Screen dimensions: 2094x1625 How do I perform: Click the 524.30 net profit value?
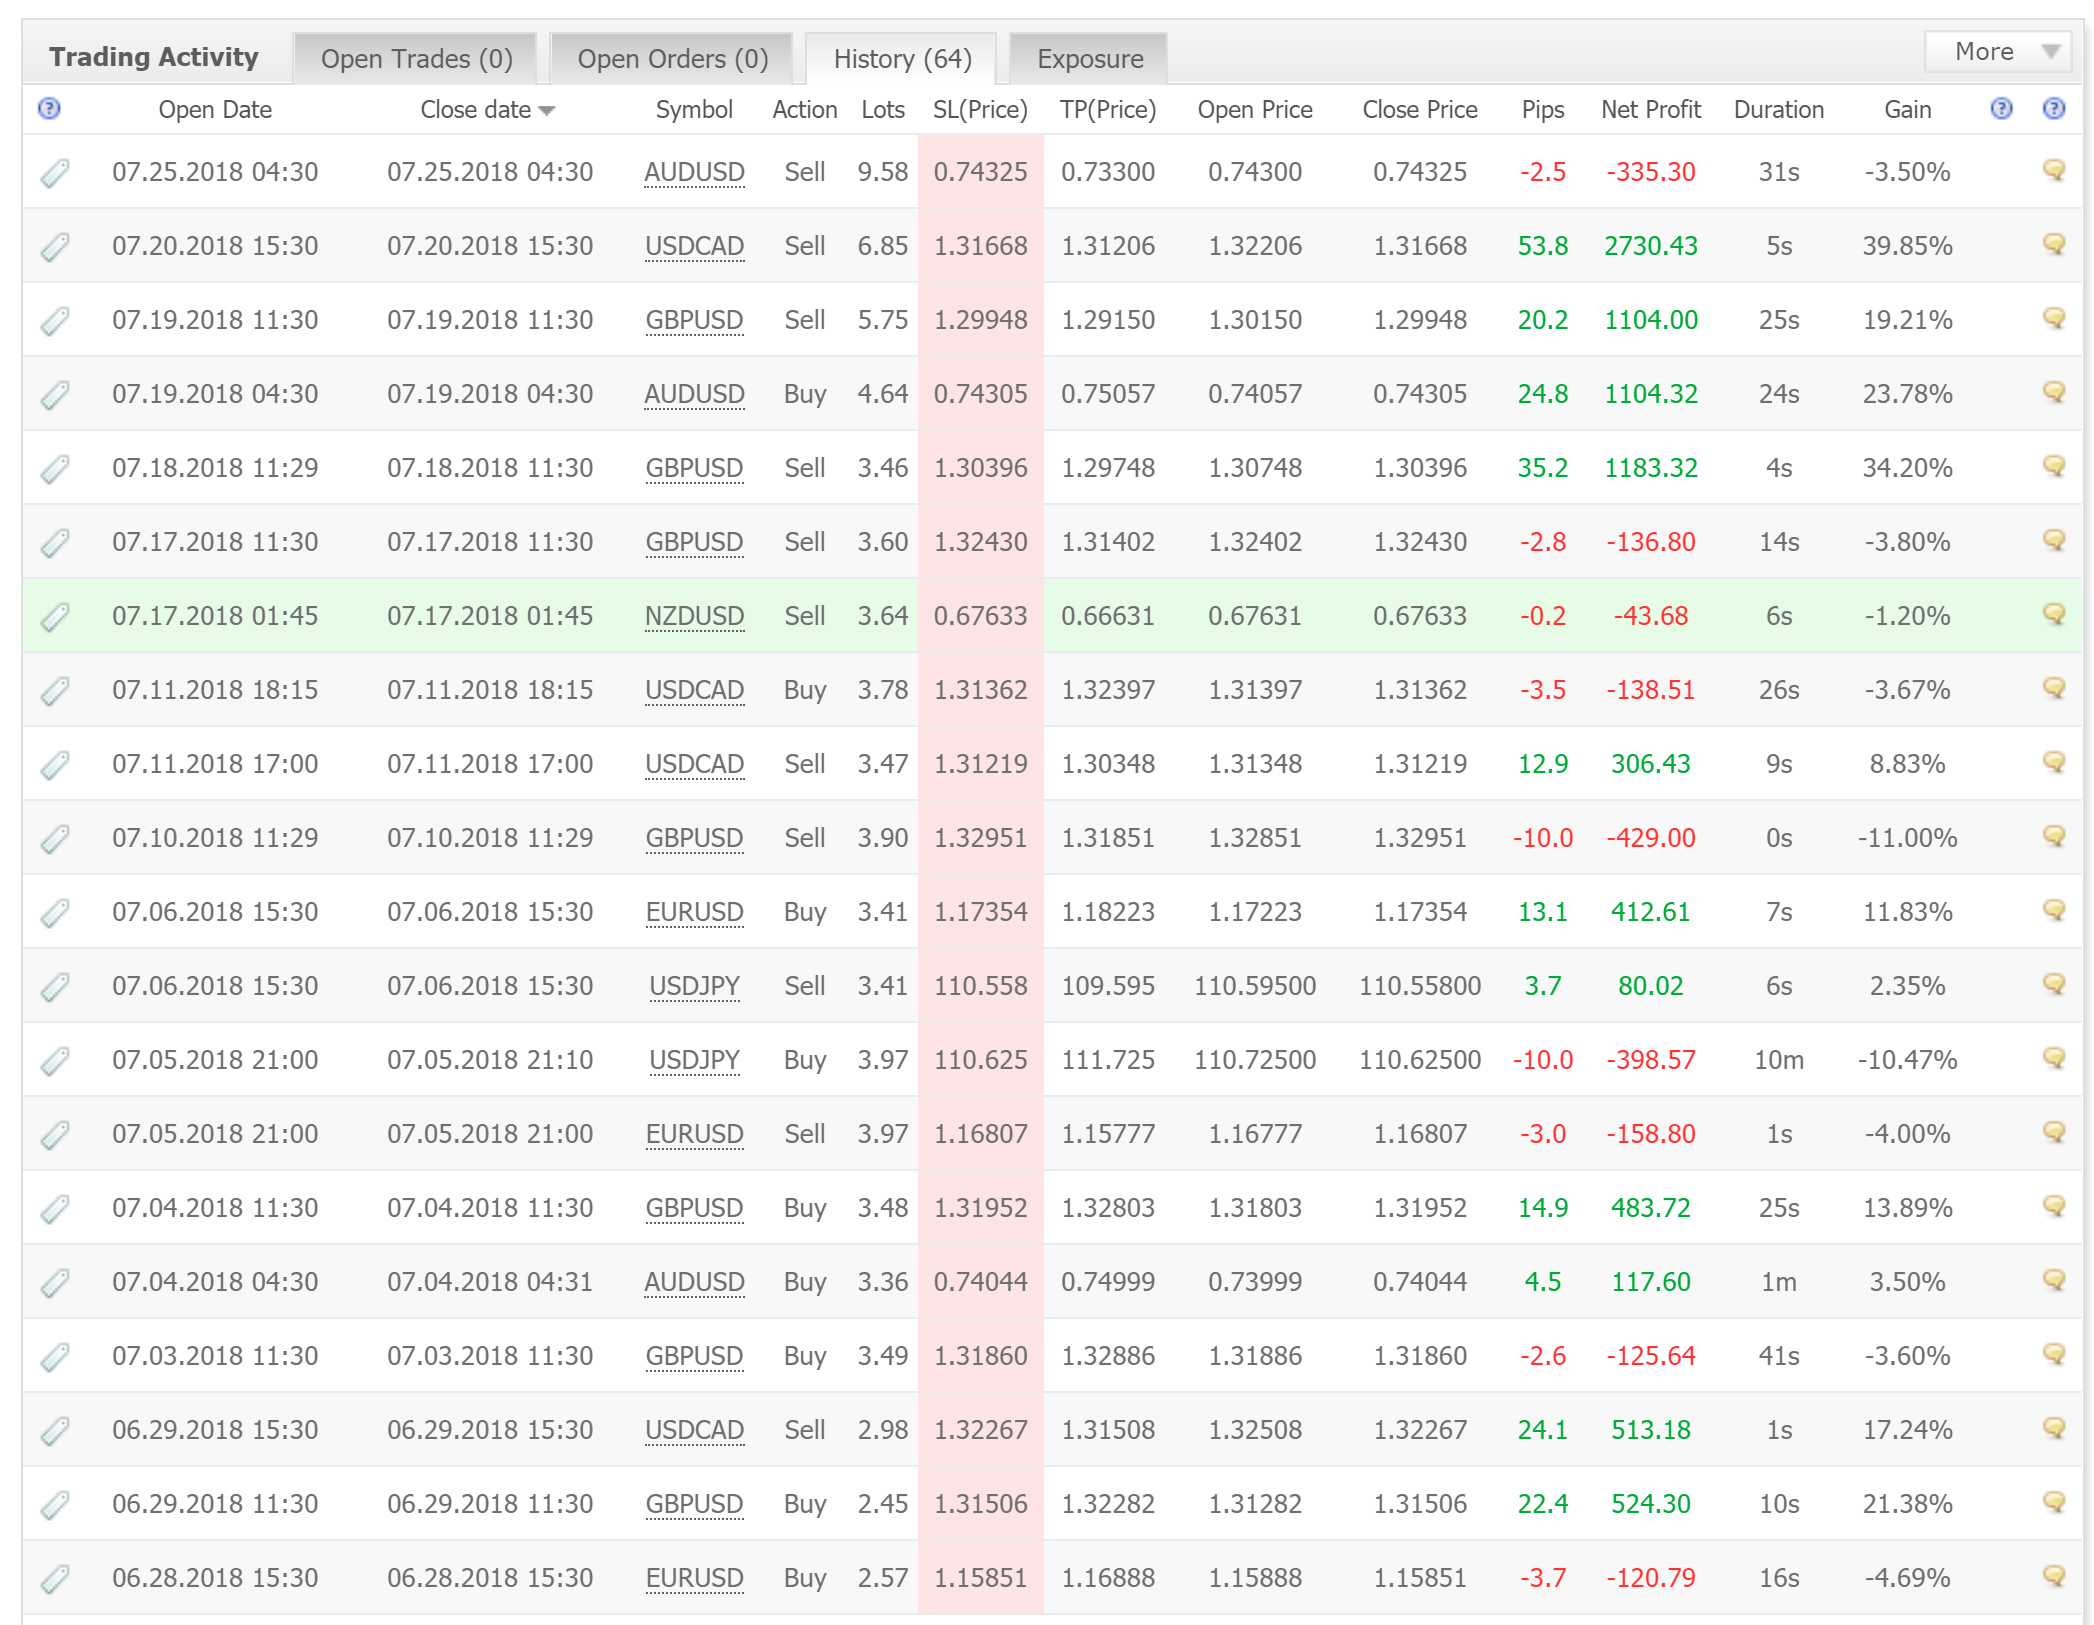(x=1650, y=1504)
